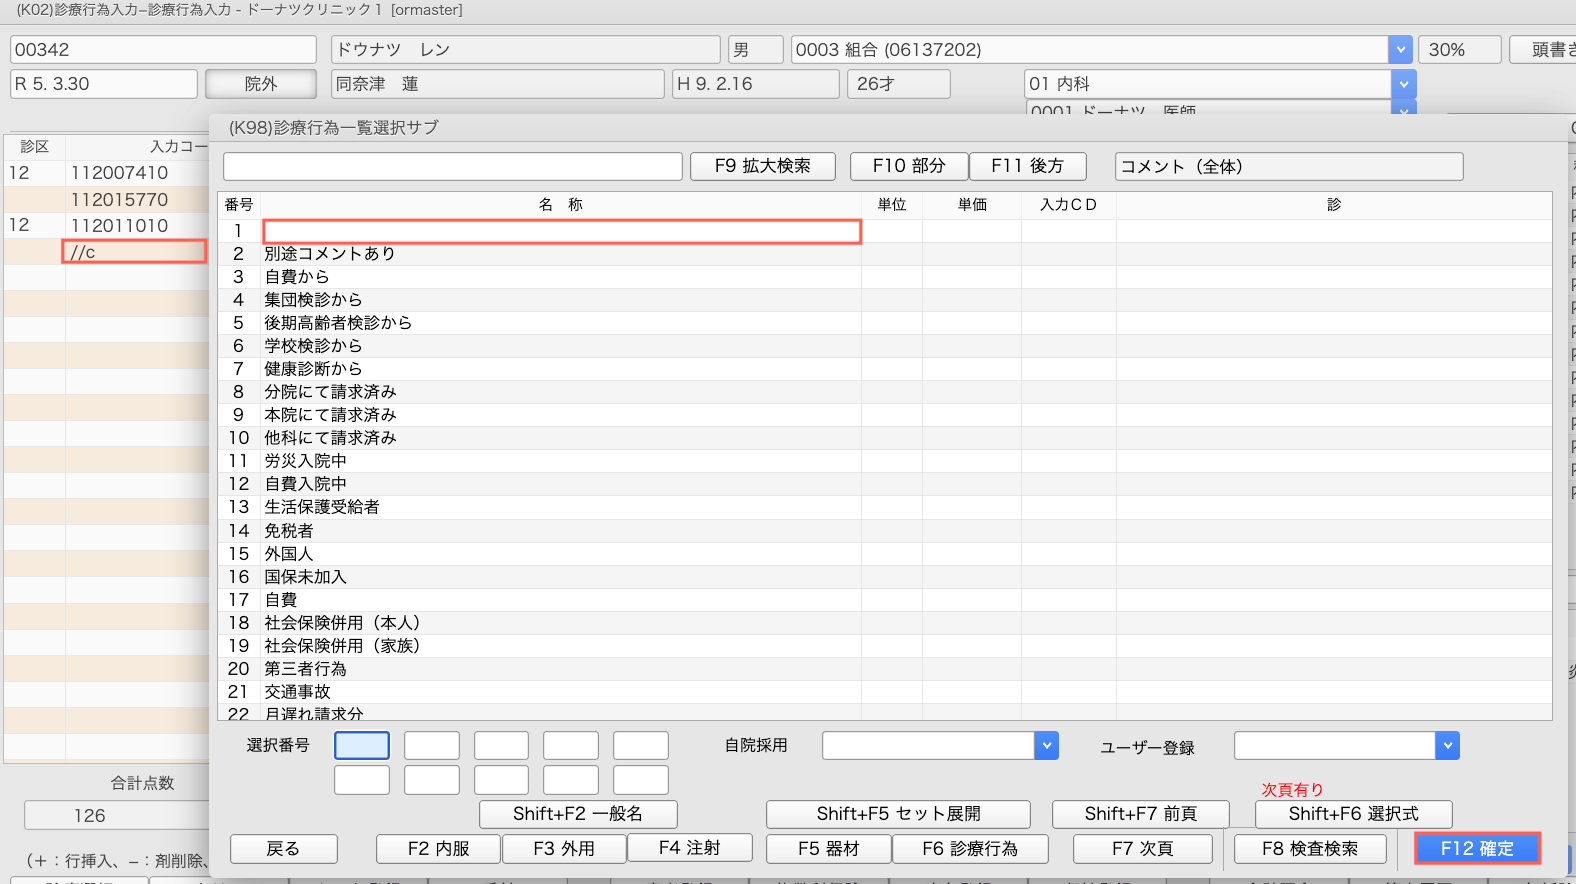The width and height of the screenshot is (1576, 884).
Task: Click the F12 確定 confirm button
Action: coord(1476,848)
